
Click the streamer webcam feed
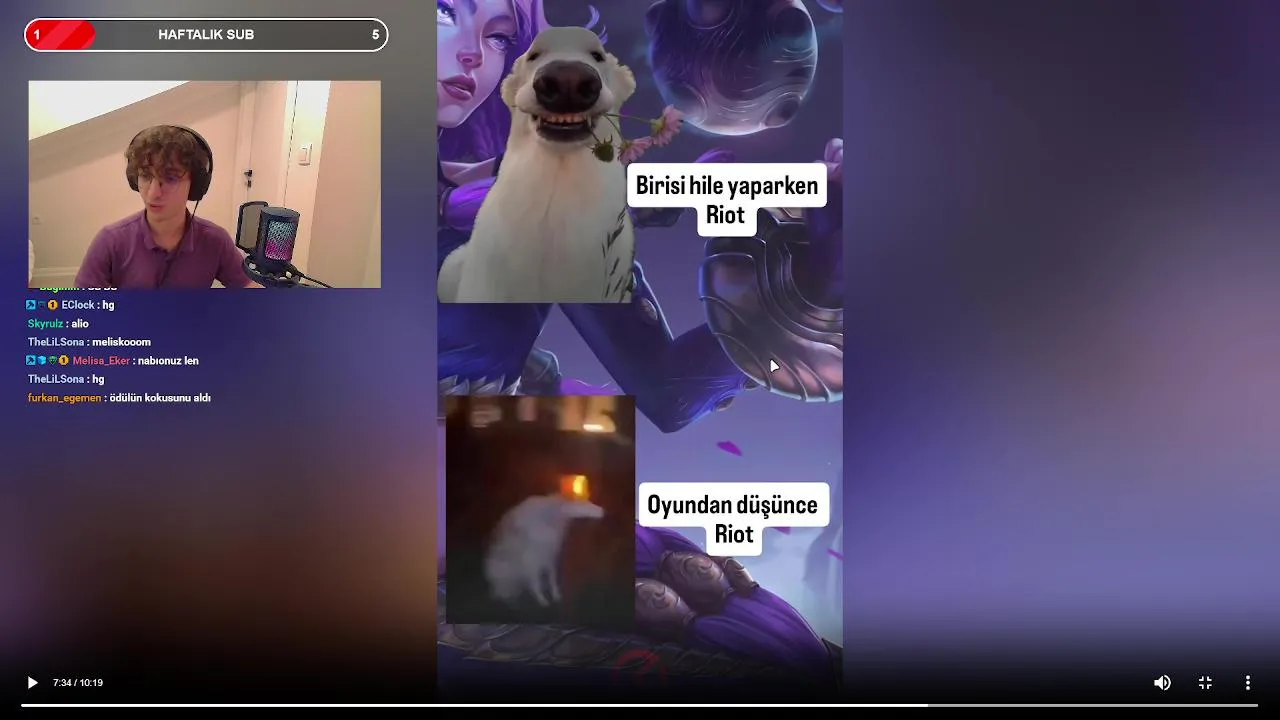205,184
